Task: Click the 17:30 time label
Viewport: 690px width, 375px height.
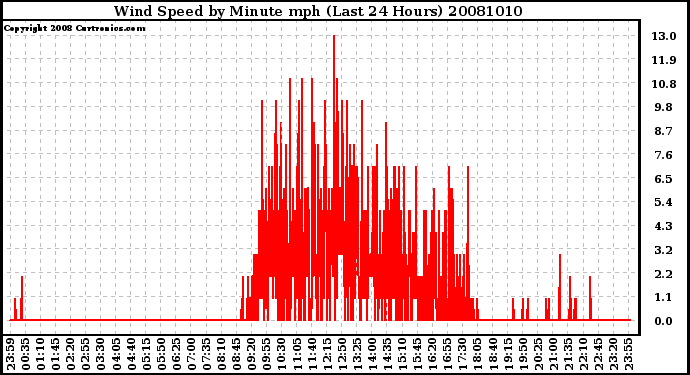Action: click(x=462, y=355)
